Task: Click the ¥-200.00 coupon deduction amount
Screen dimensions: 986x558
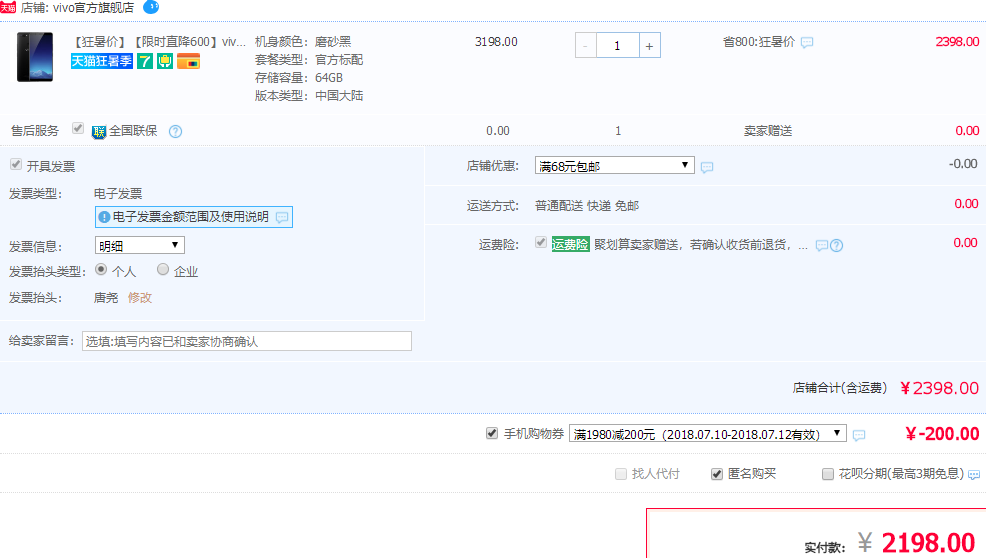Action: coord(942,434)
